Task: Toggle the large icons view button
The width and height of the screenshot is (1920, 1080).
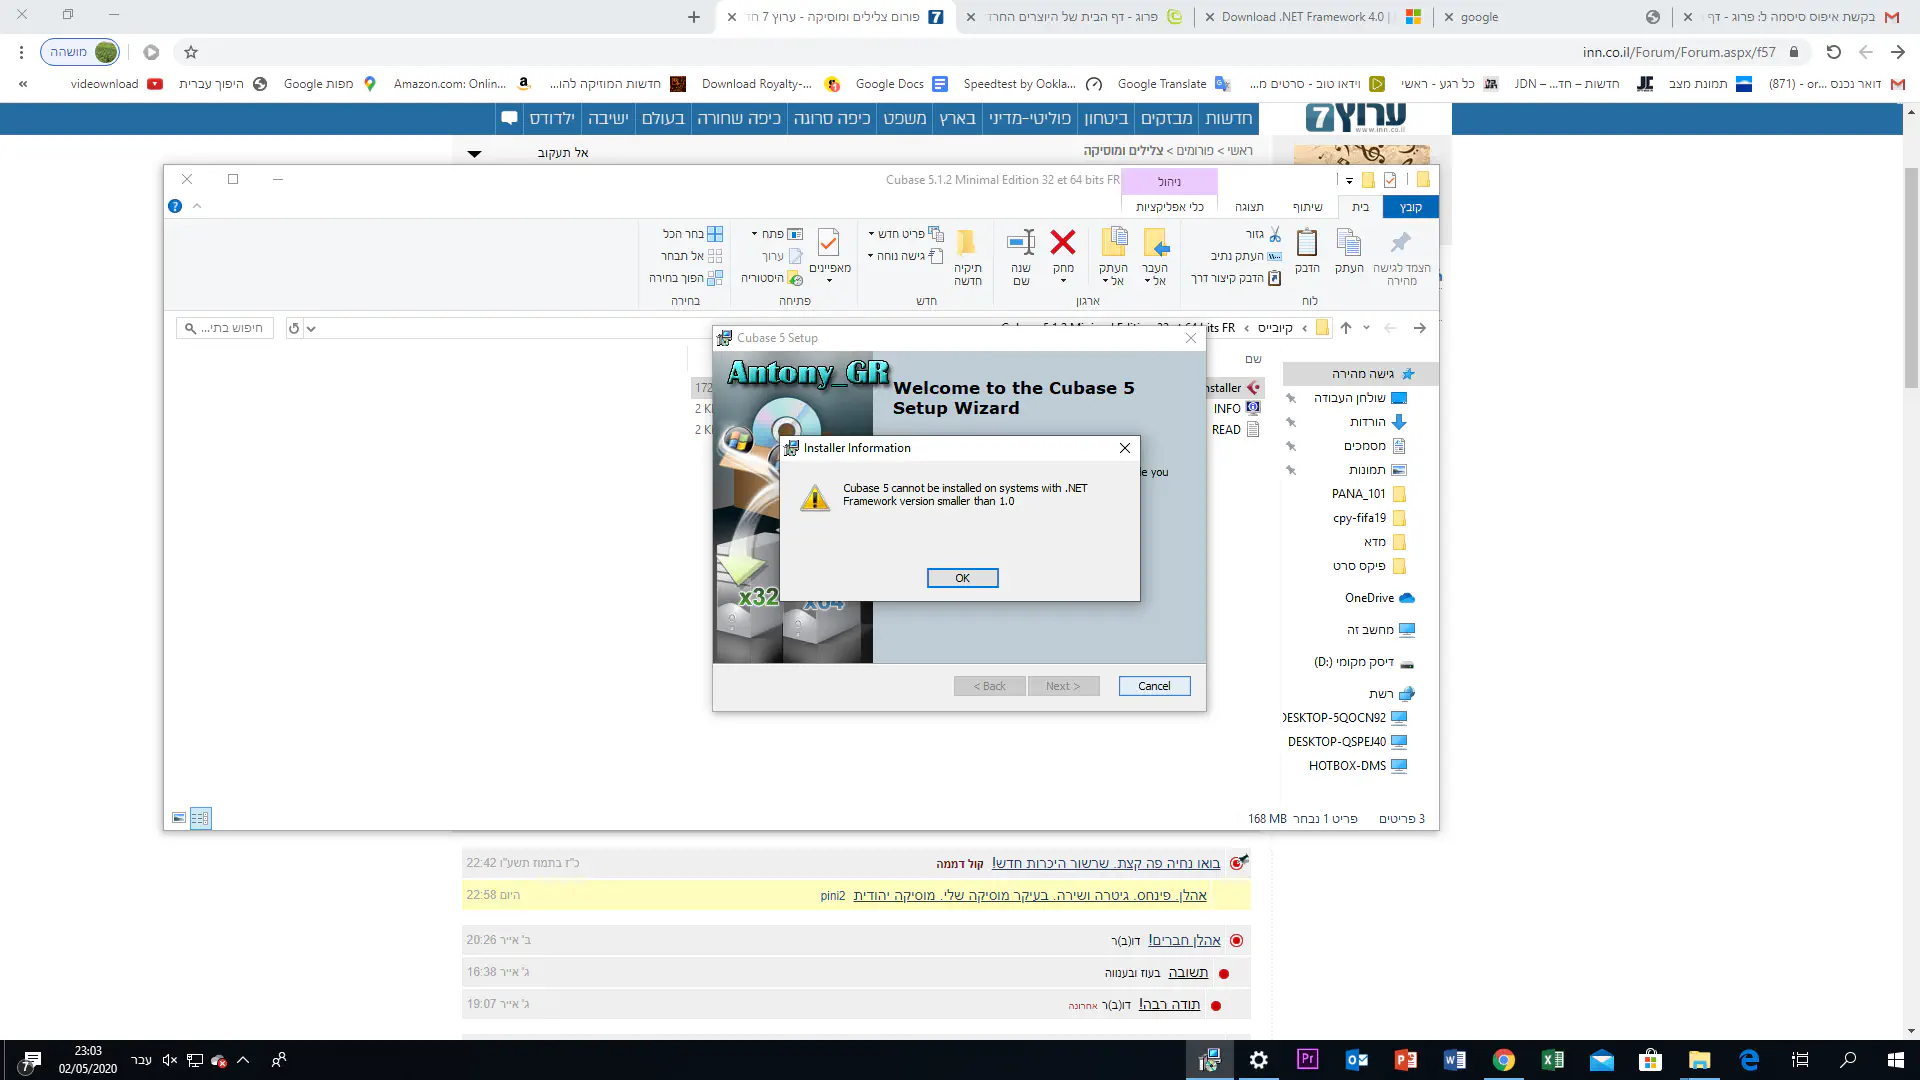Action: (179, 818)
